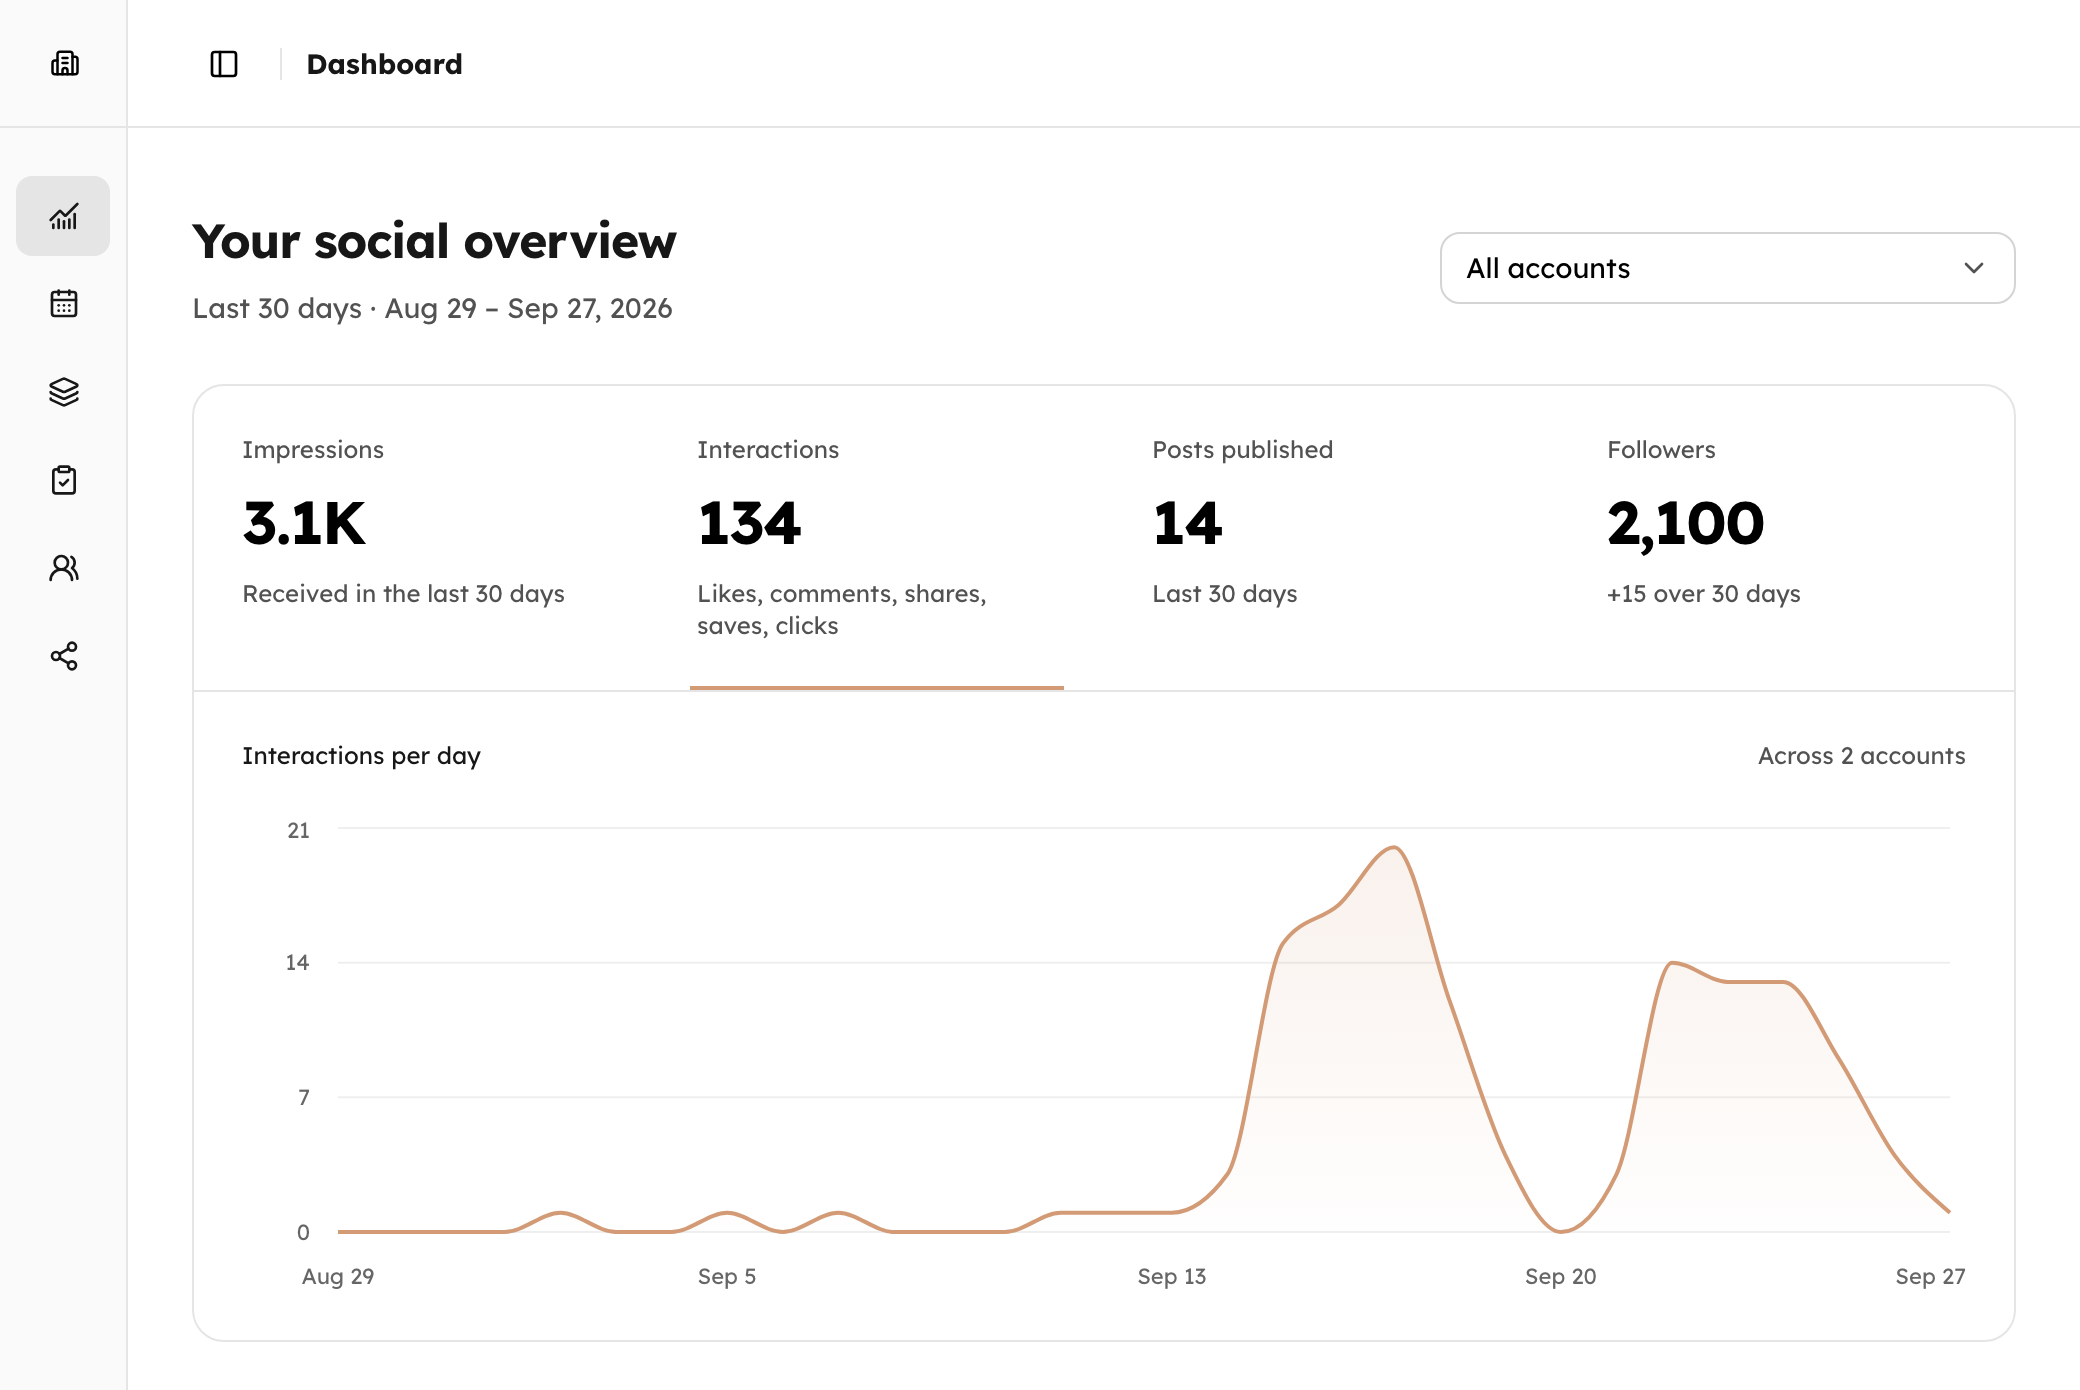This screenshot has height=1390, width=2080.
Task: Select the Followers metric tab
Action: (x=1786, y=538)
